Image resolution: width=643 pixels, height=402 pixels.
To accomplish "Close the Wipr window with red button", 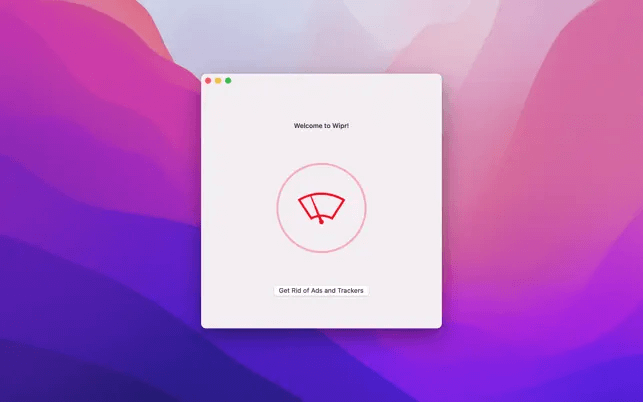I will (x=208, y=80).
